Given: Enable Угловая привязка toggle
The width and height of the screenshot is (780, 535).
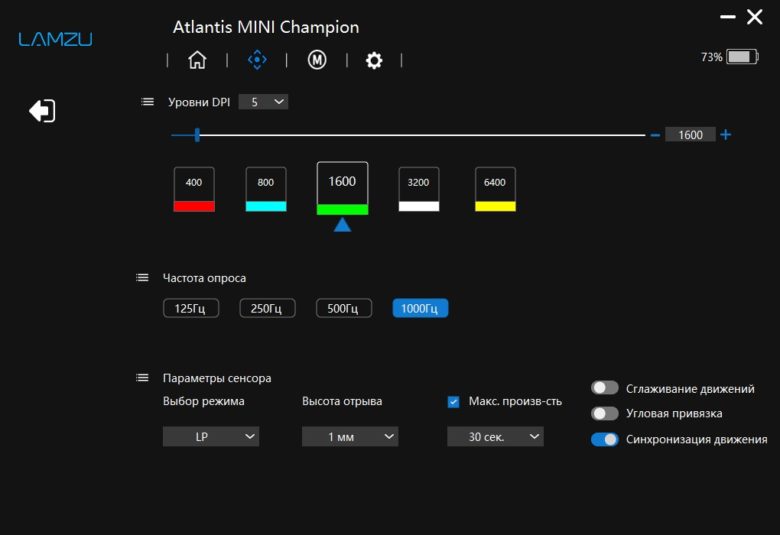Looking at the screenshot, I should (605, 413).
